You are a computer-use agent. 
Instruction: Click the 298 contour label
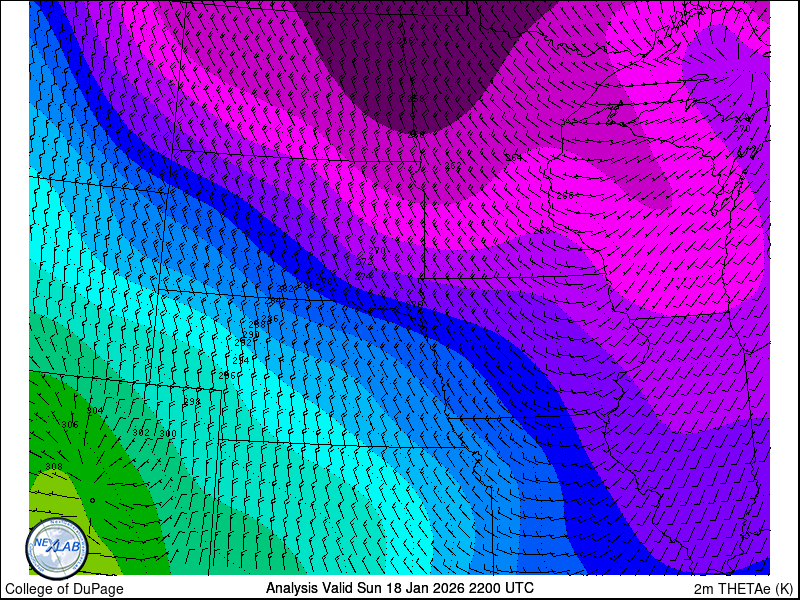pos(192,402)
